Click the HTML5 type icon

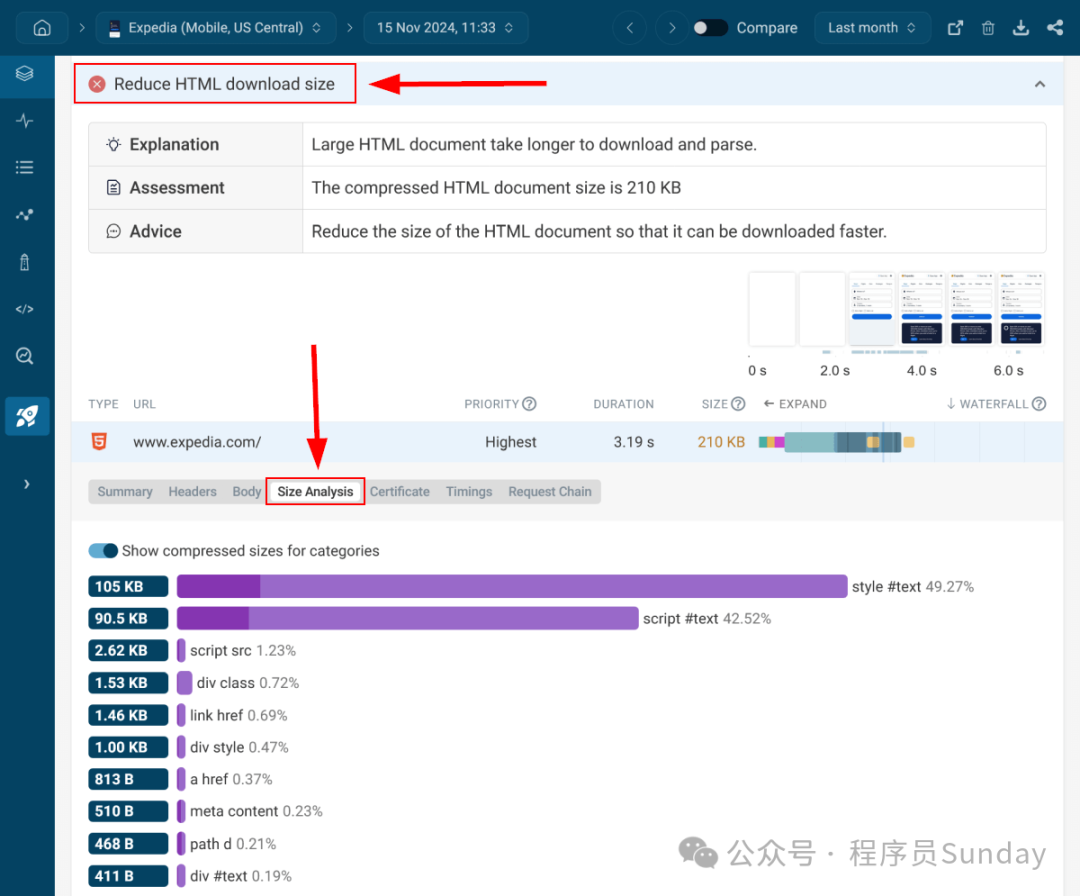pos(99,441)
